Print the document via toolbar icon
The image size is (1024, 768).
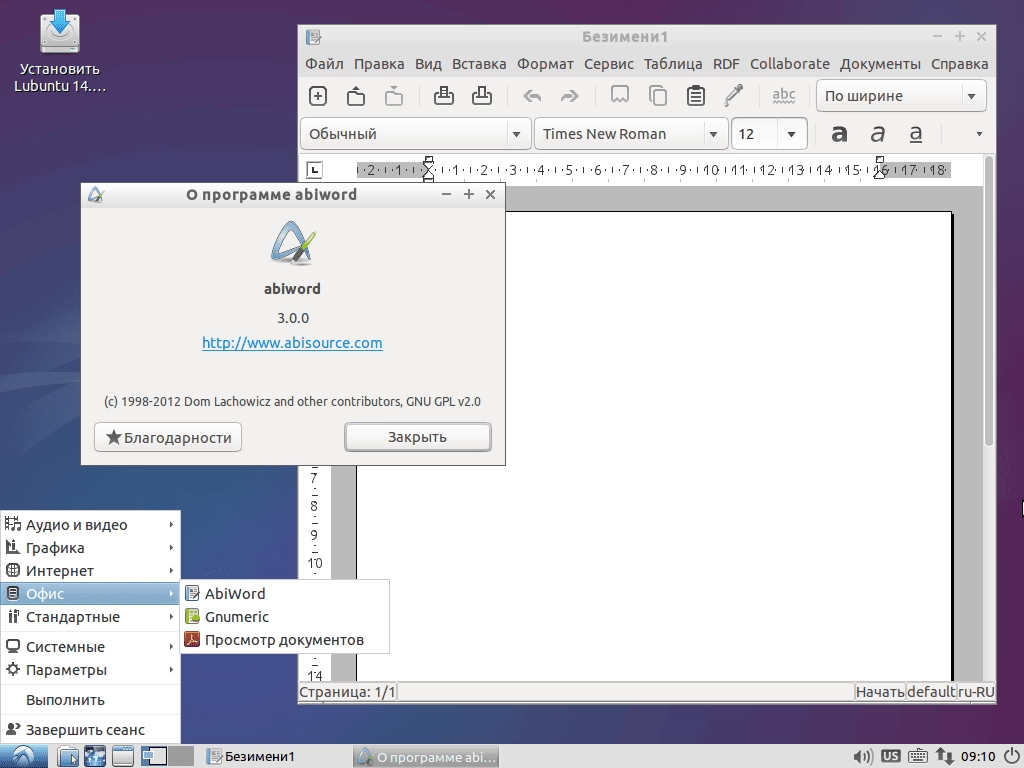[444, 96]
